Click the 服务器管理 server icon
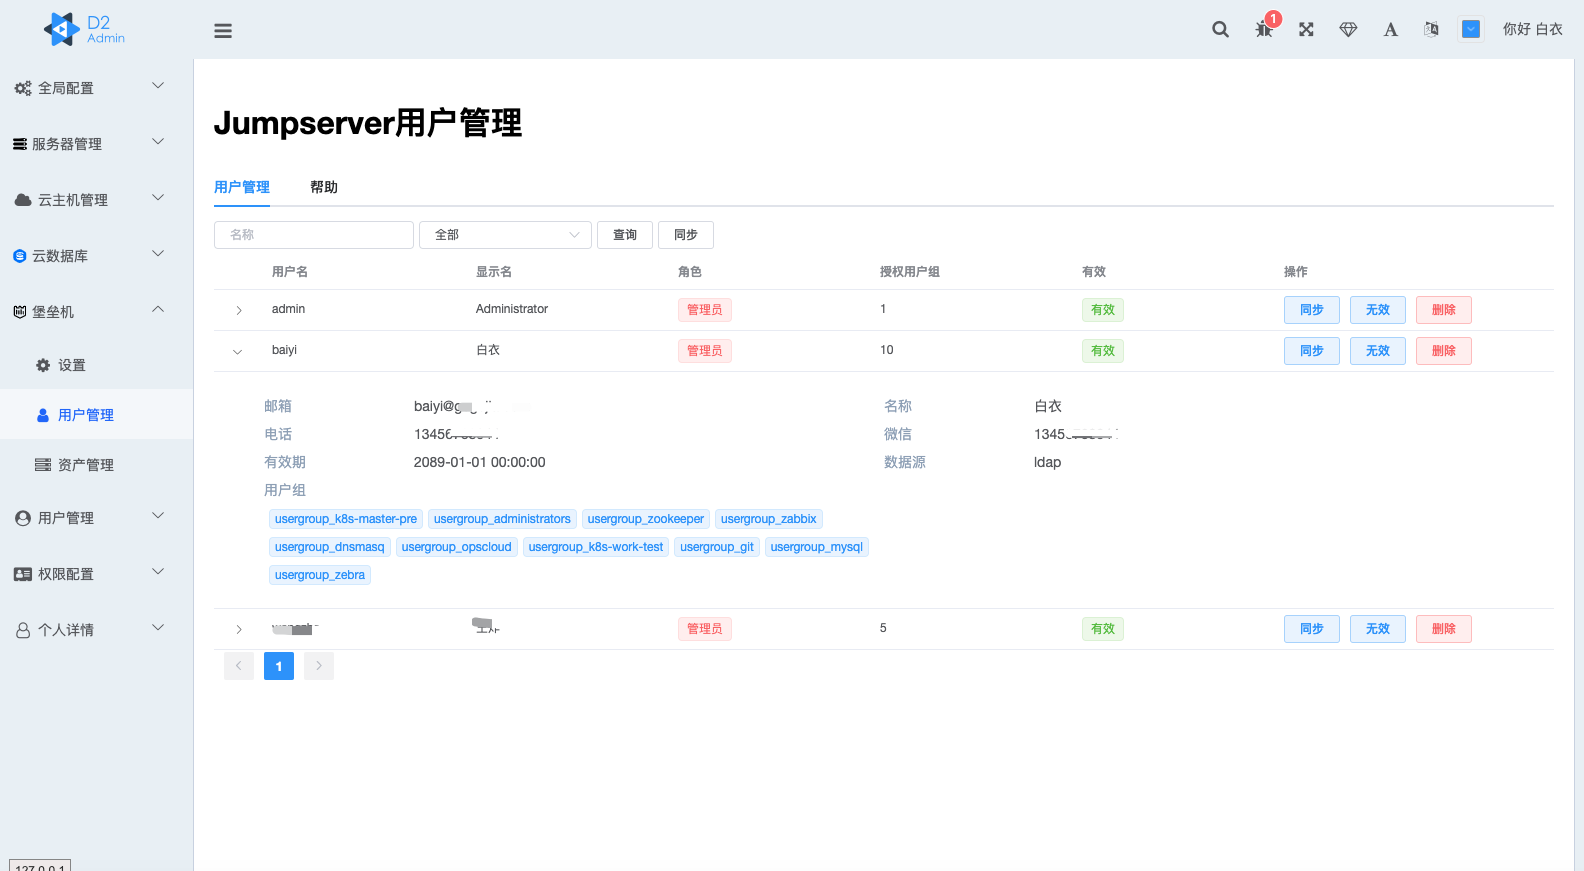The height and width of the screenshot is (871, 1584). tap(20, 144)
